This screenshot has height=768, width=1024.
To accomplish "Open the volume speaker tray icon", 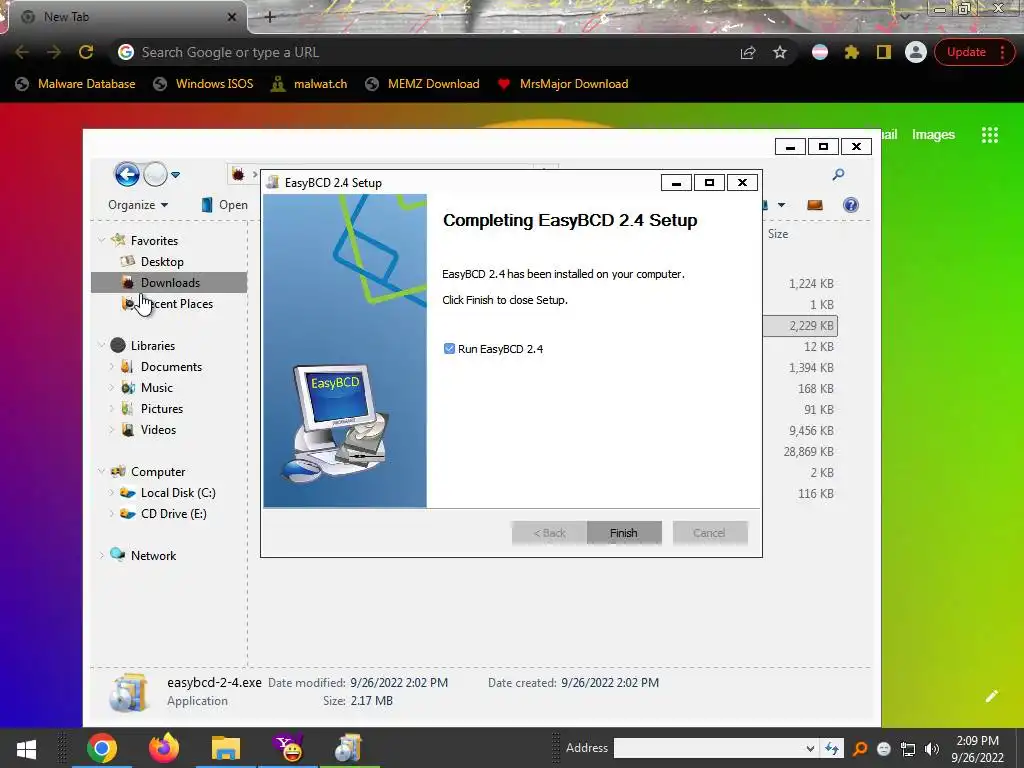I will (932, 748).
